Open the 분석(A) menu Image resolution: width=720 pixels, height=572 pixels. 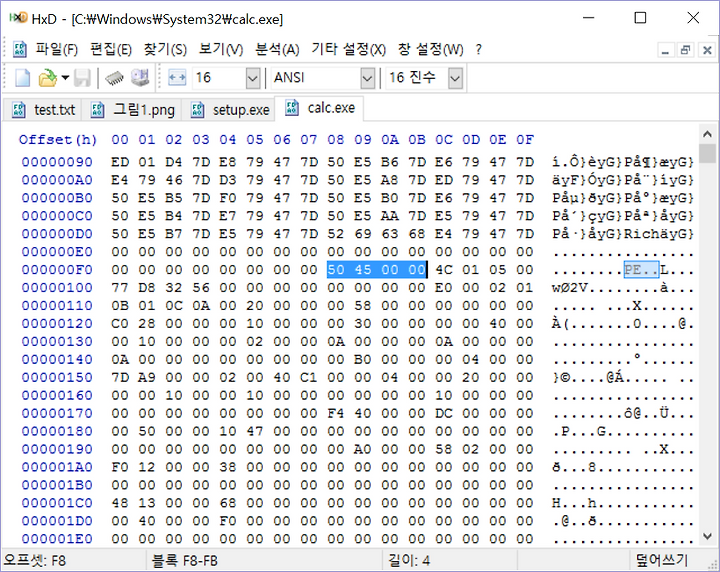[277, 49]
